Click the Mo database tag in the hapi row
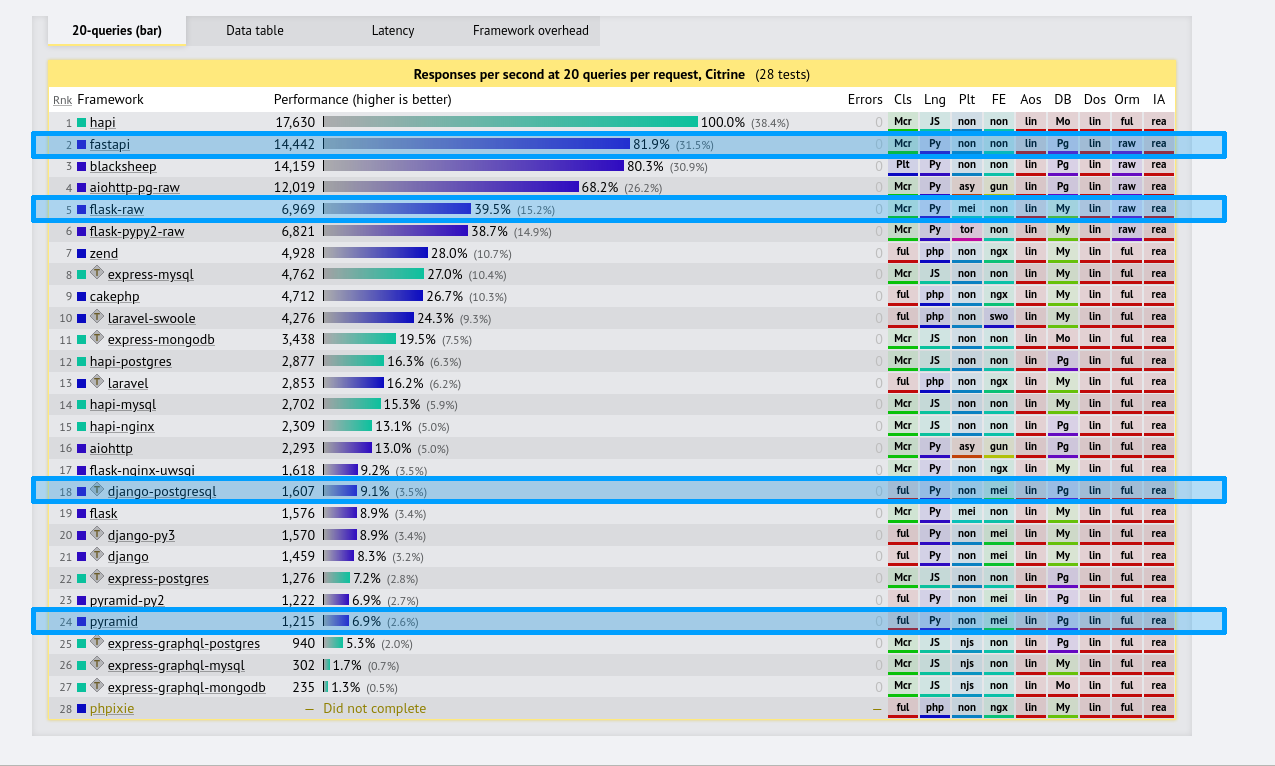The height and width of the screenshot is (766, 1275). click(1062, 123)
